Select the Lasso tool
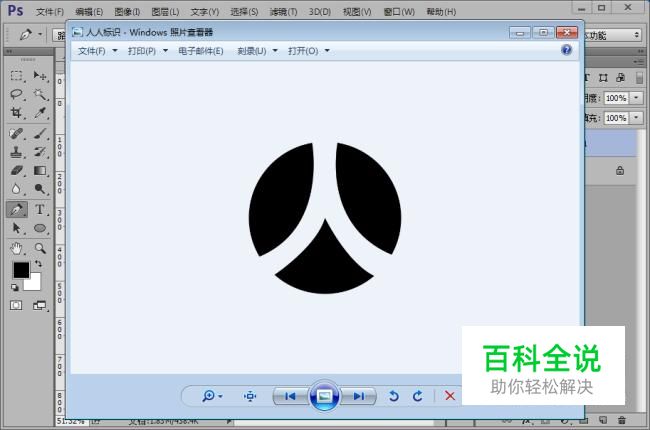Image resolution: width=650 pixels, height=430 pixels. point(17,94)
